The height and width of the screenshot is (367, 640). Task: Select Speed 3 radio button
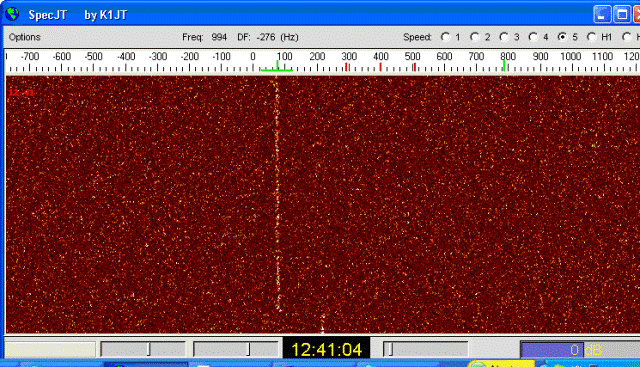504,37
